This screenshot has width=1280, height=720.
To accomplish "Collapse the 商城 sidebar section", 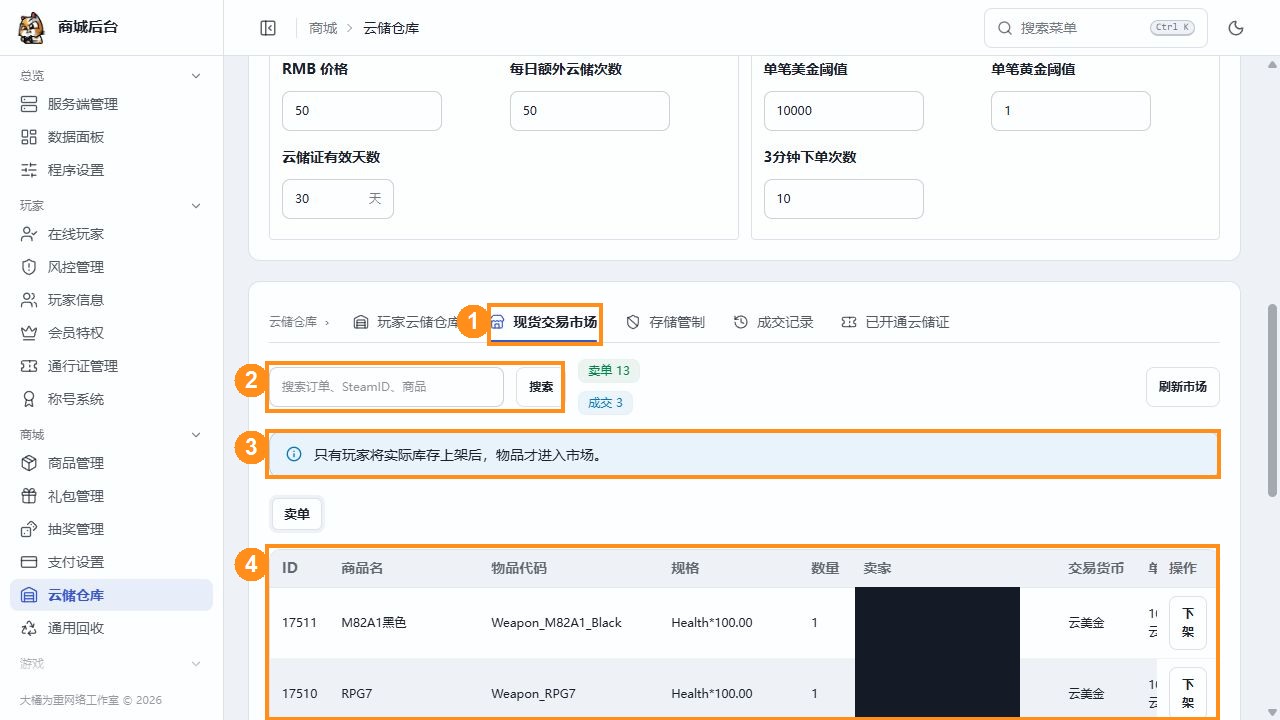I will 196,435.
